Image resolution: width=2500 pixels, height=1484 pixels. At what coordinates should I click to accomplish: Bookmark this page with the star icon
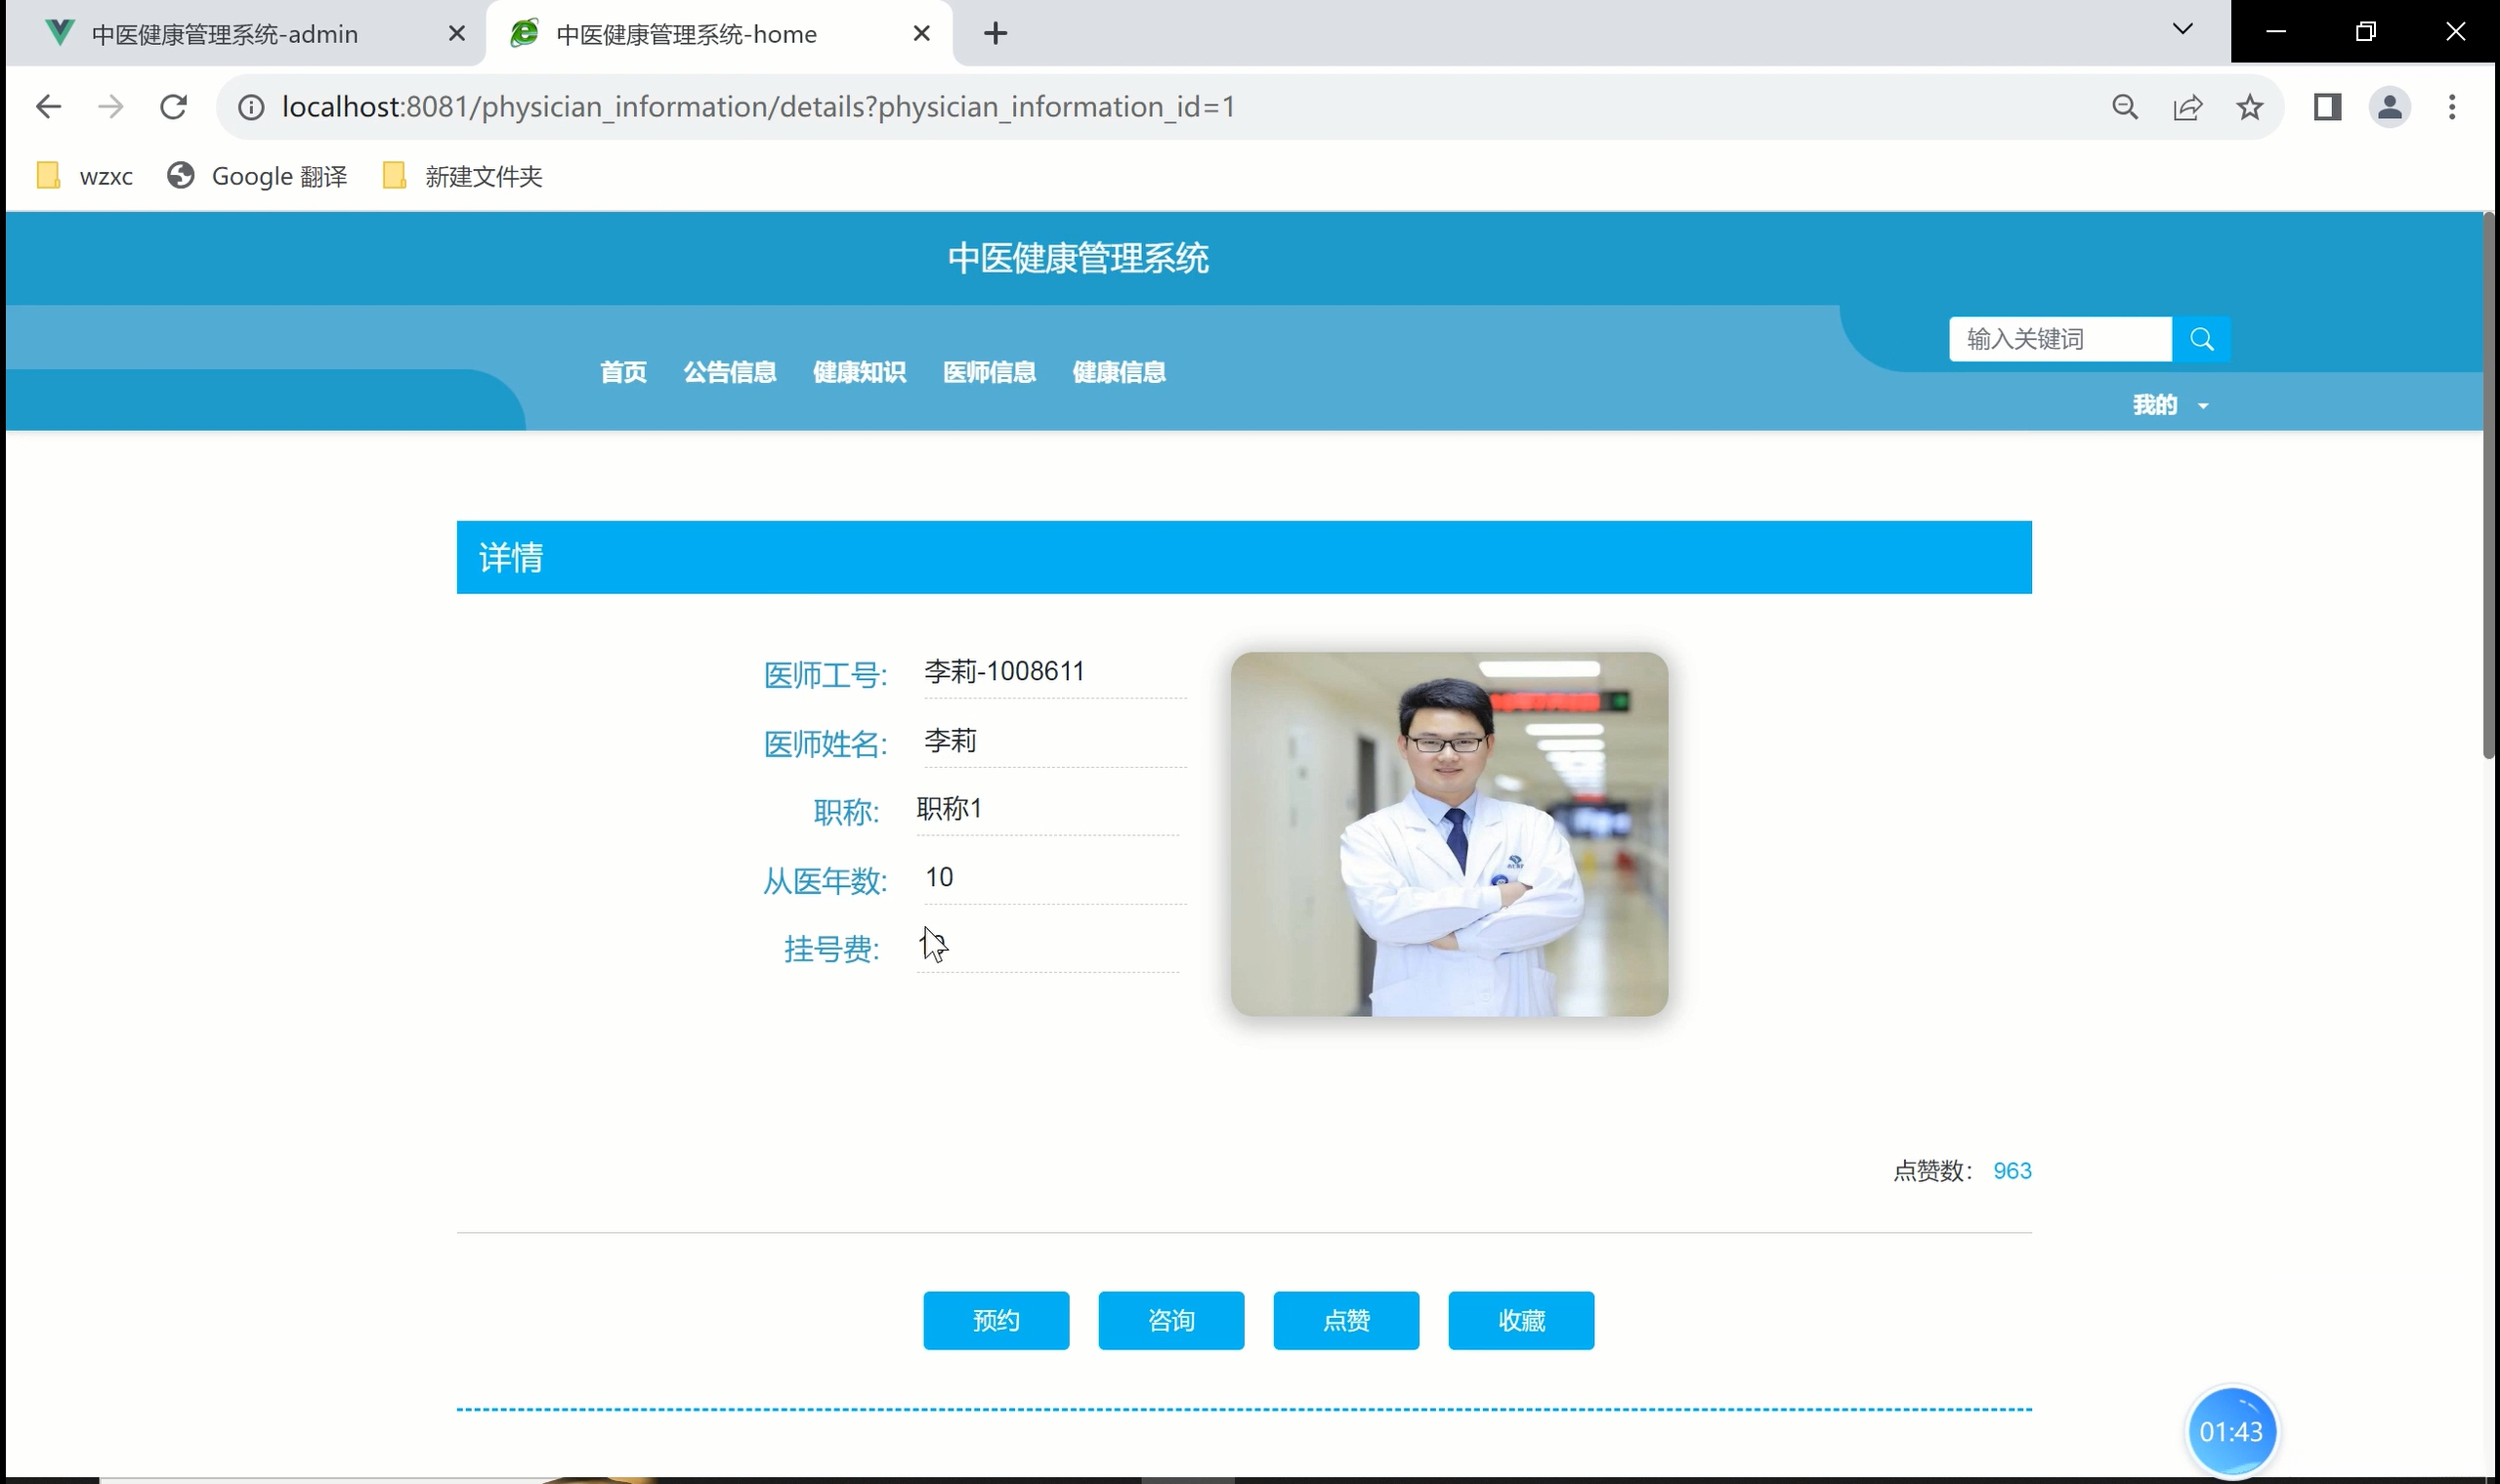2249,107
